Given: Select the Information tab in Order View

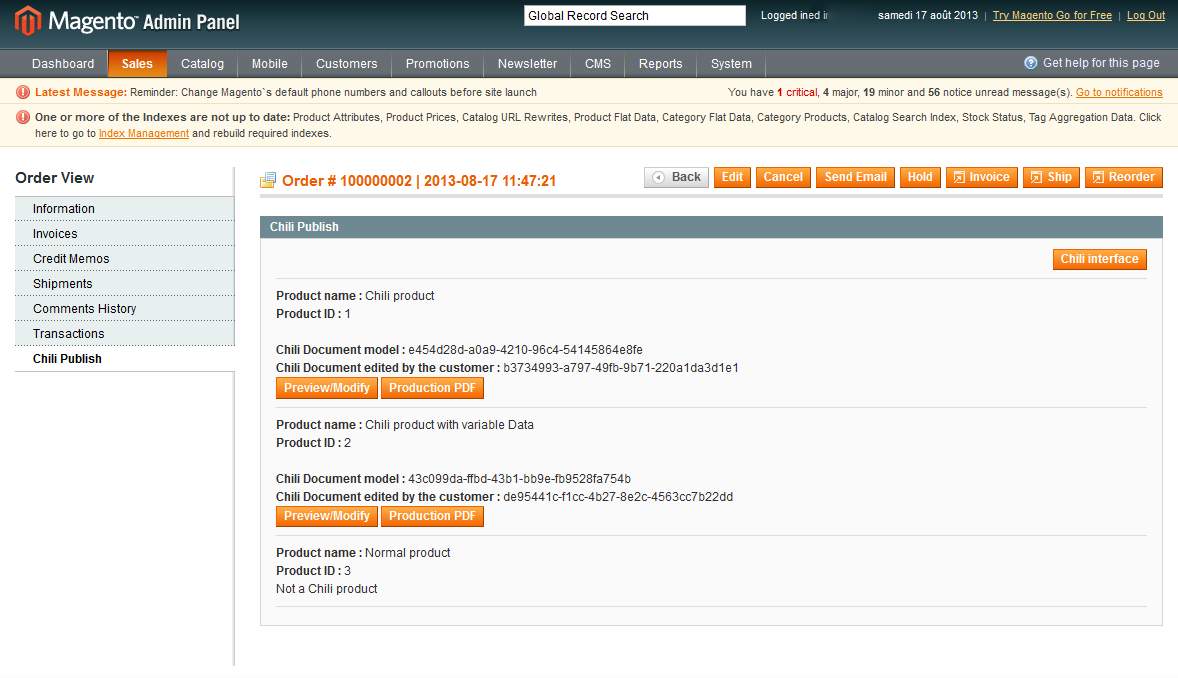Looking at the screenshot, I should click(125, 209).
